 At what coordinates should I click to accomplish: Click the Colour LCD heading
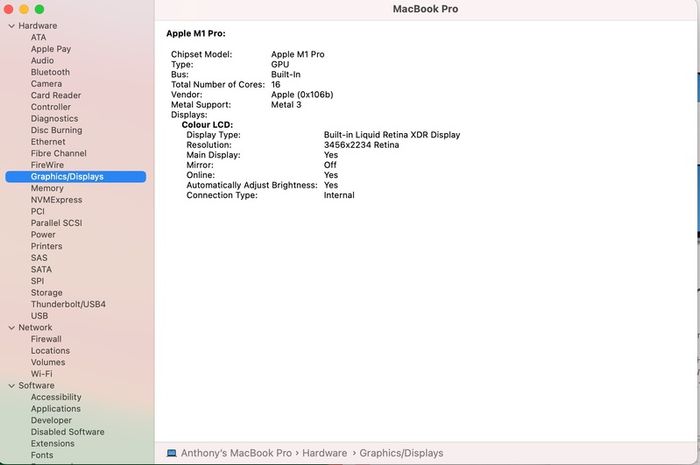[x=207, y=125]
